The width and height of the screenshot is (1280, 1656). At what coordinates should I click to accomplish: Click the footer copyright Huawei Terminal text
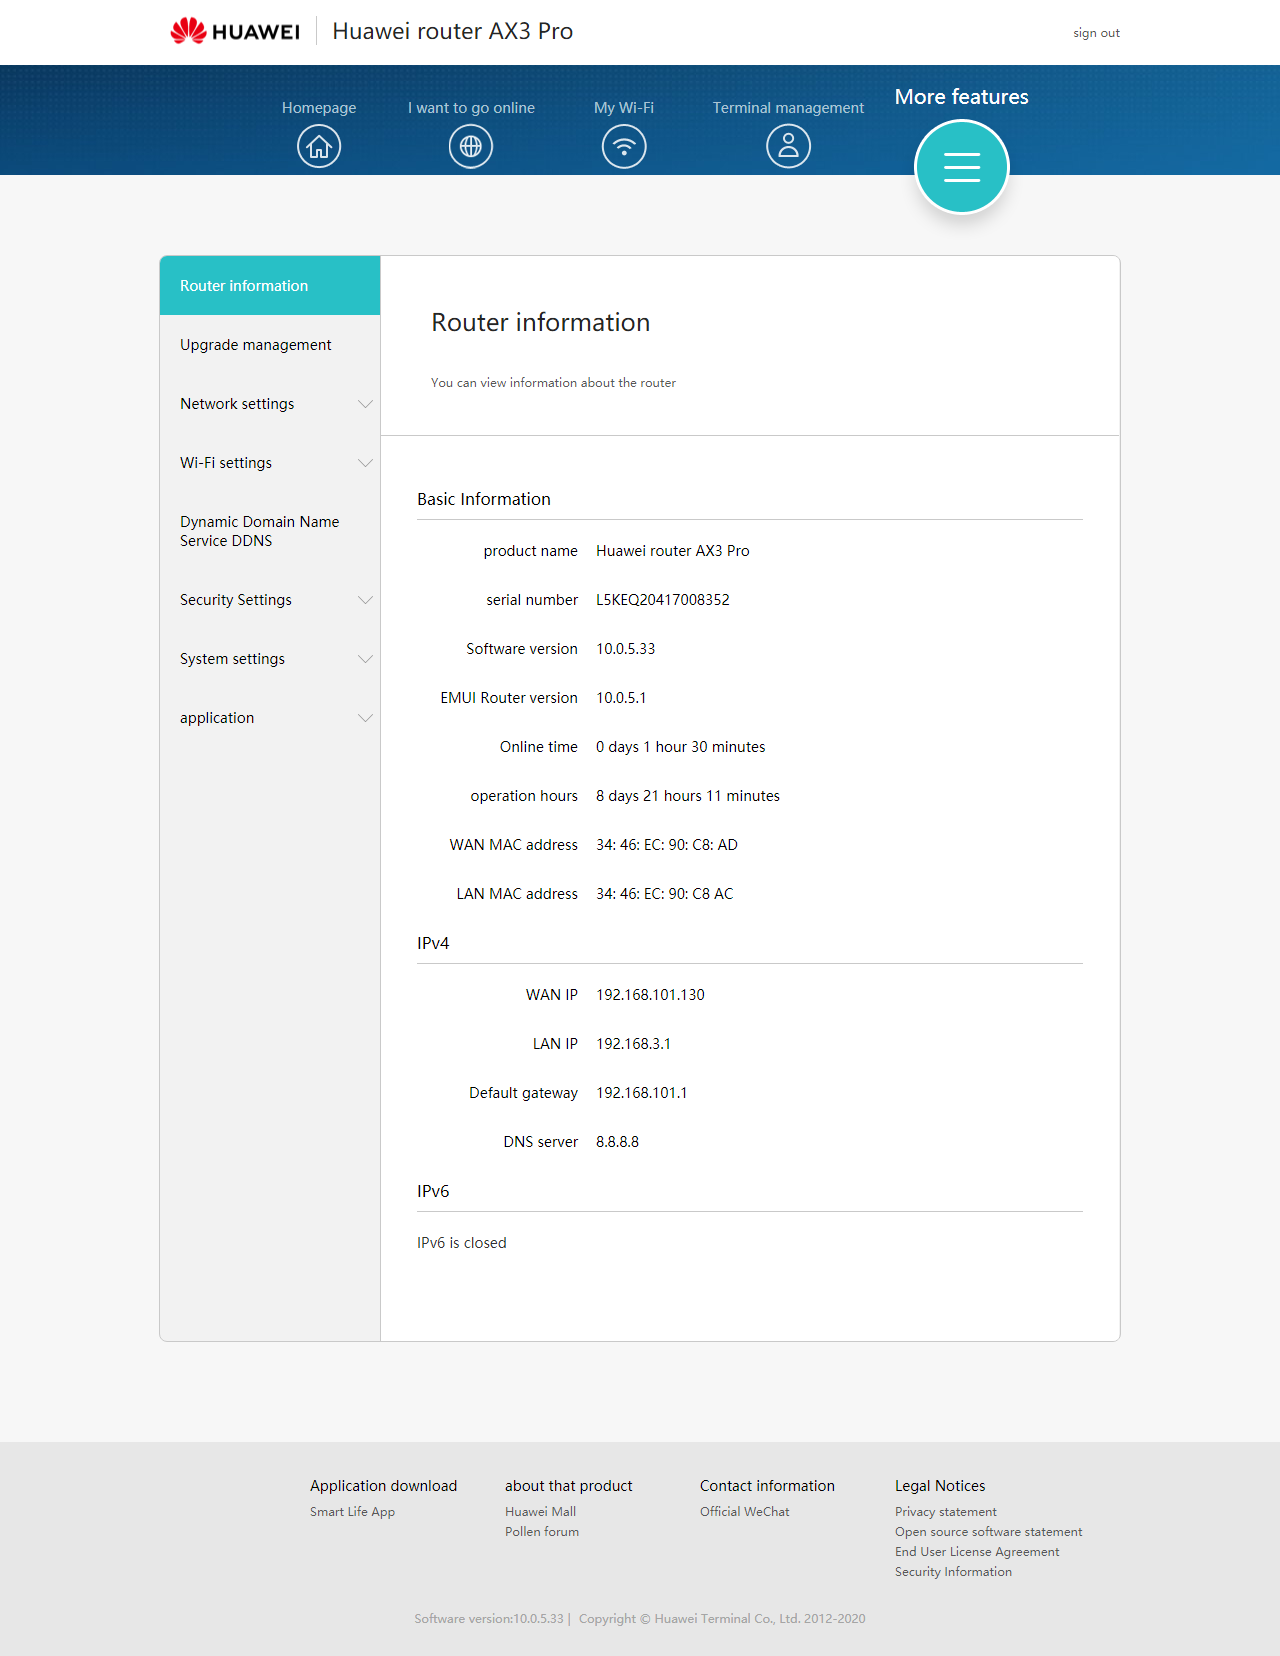click(722, 1619)
